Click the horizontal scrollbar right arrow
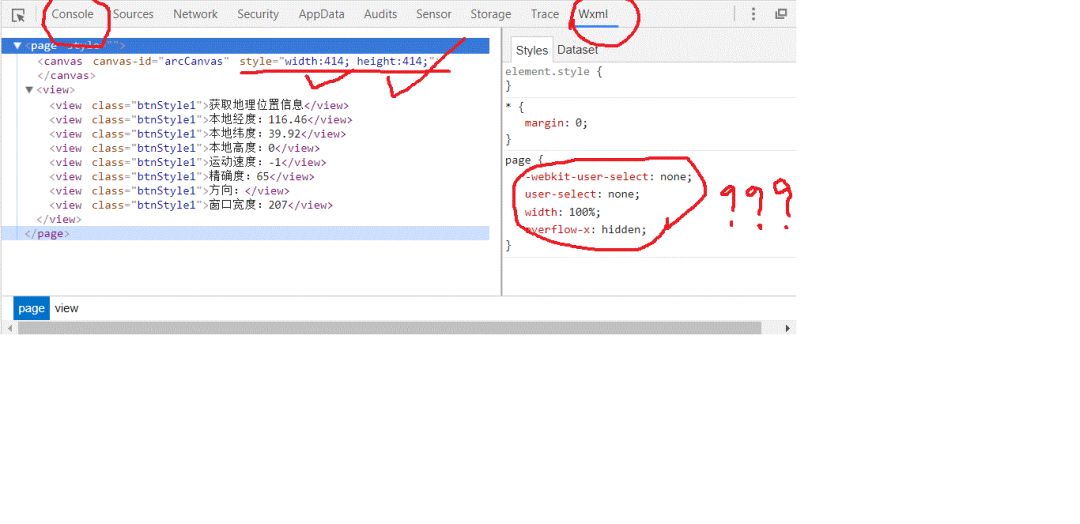 [788, 328]
